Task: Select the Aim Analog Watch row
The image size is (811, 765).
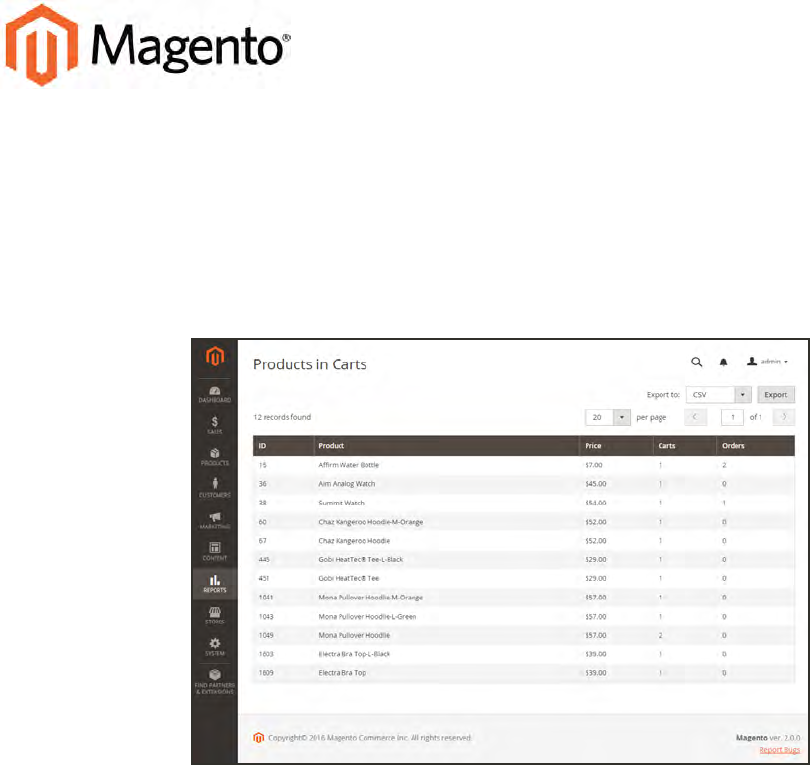Action: click(x=523, y=484)
